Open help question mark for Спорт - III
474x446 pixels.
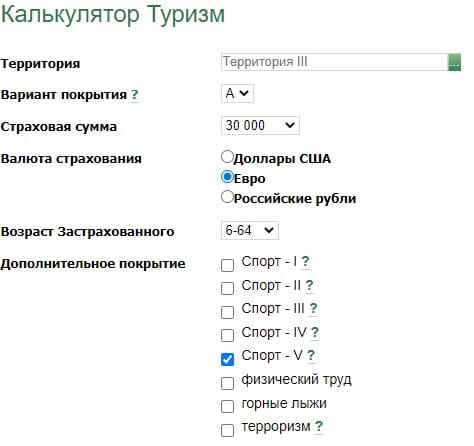pyautogui.click(x=313, y=309)
